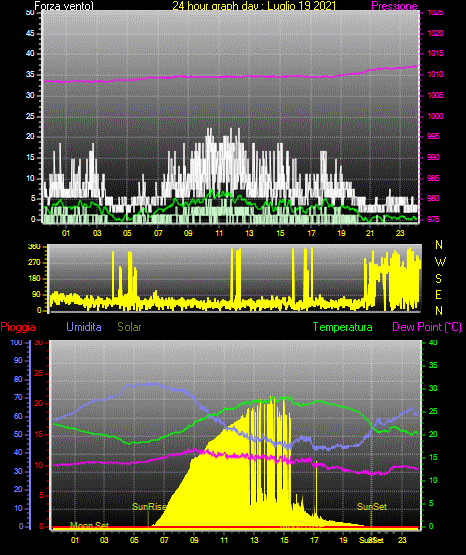Click the SunSet marker in lower graph

(372, 507)
